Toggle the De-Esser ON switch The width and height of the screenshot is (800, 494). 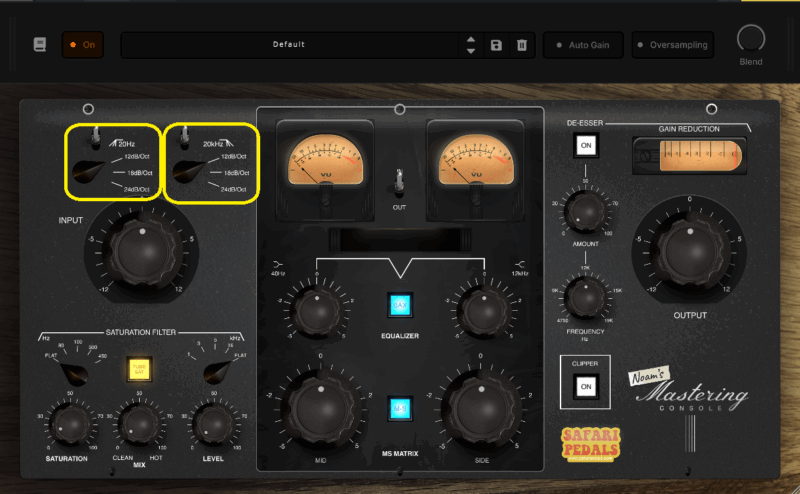click(x=587, y=146)
